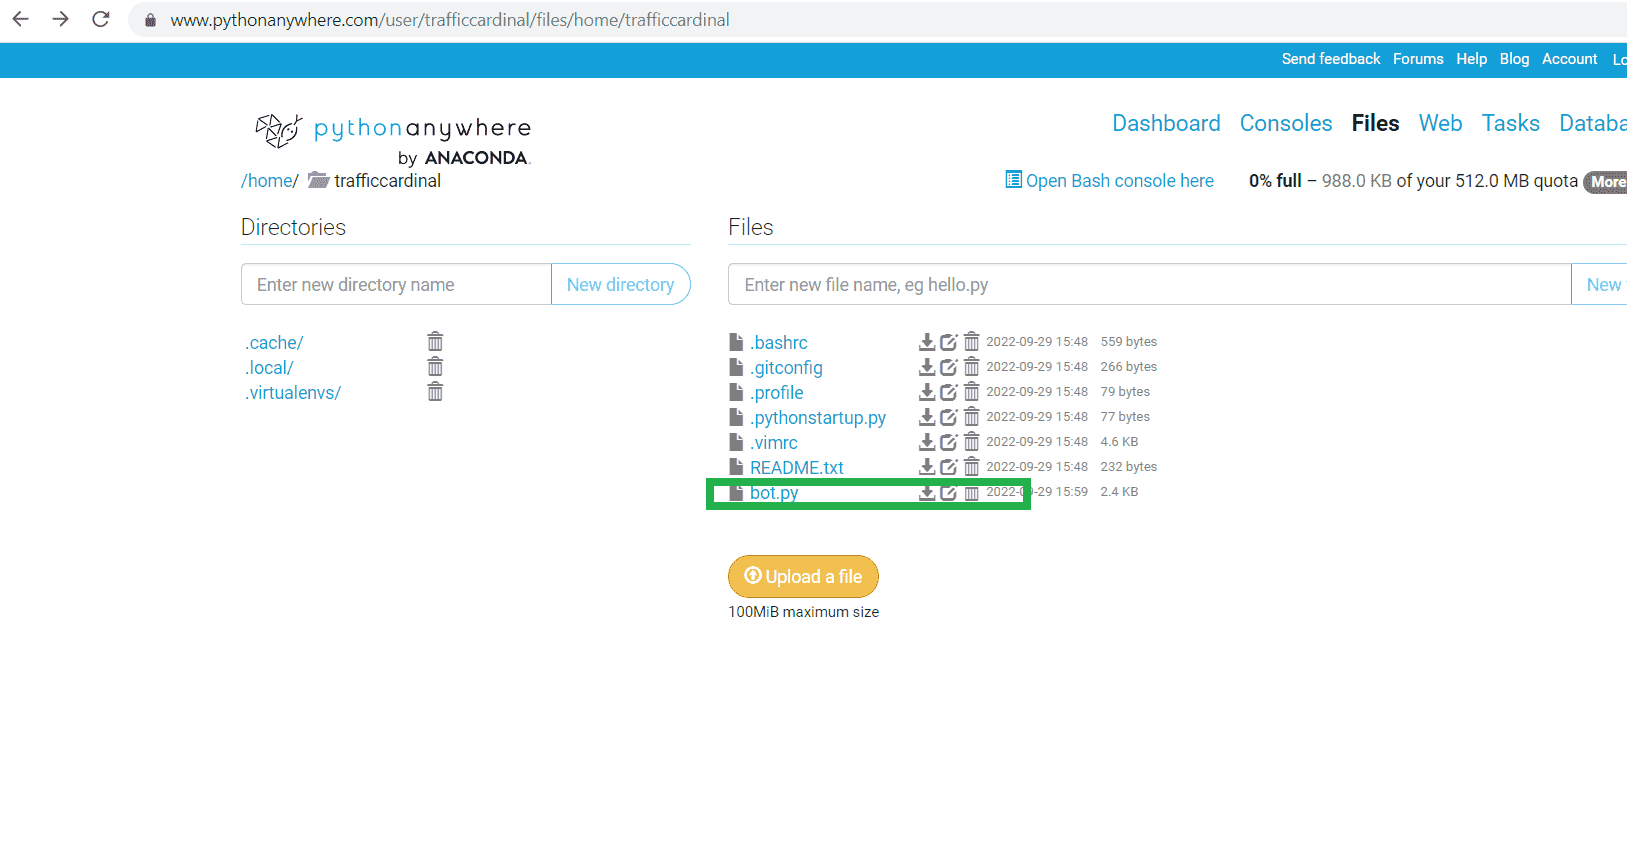Reload the current page
1627x864 pixels.
point(101,19)
